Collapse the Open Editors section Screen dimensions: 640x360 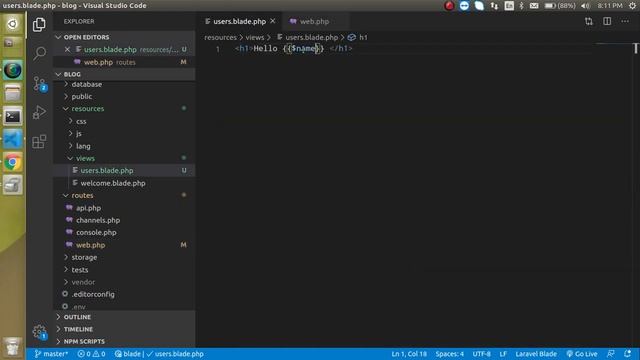(x=124, y=37)
